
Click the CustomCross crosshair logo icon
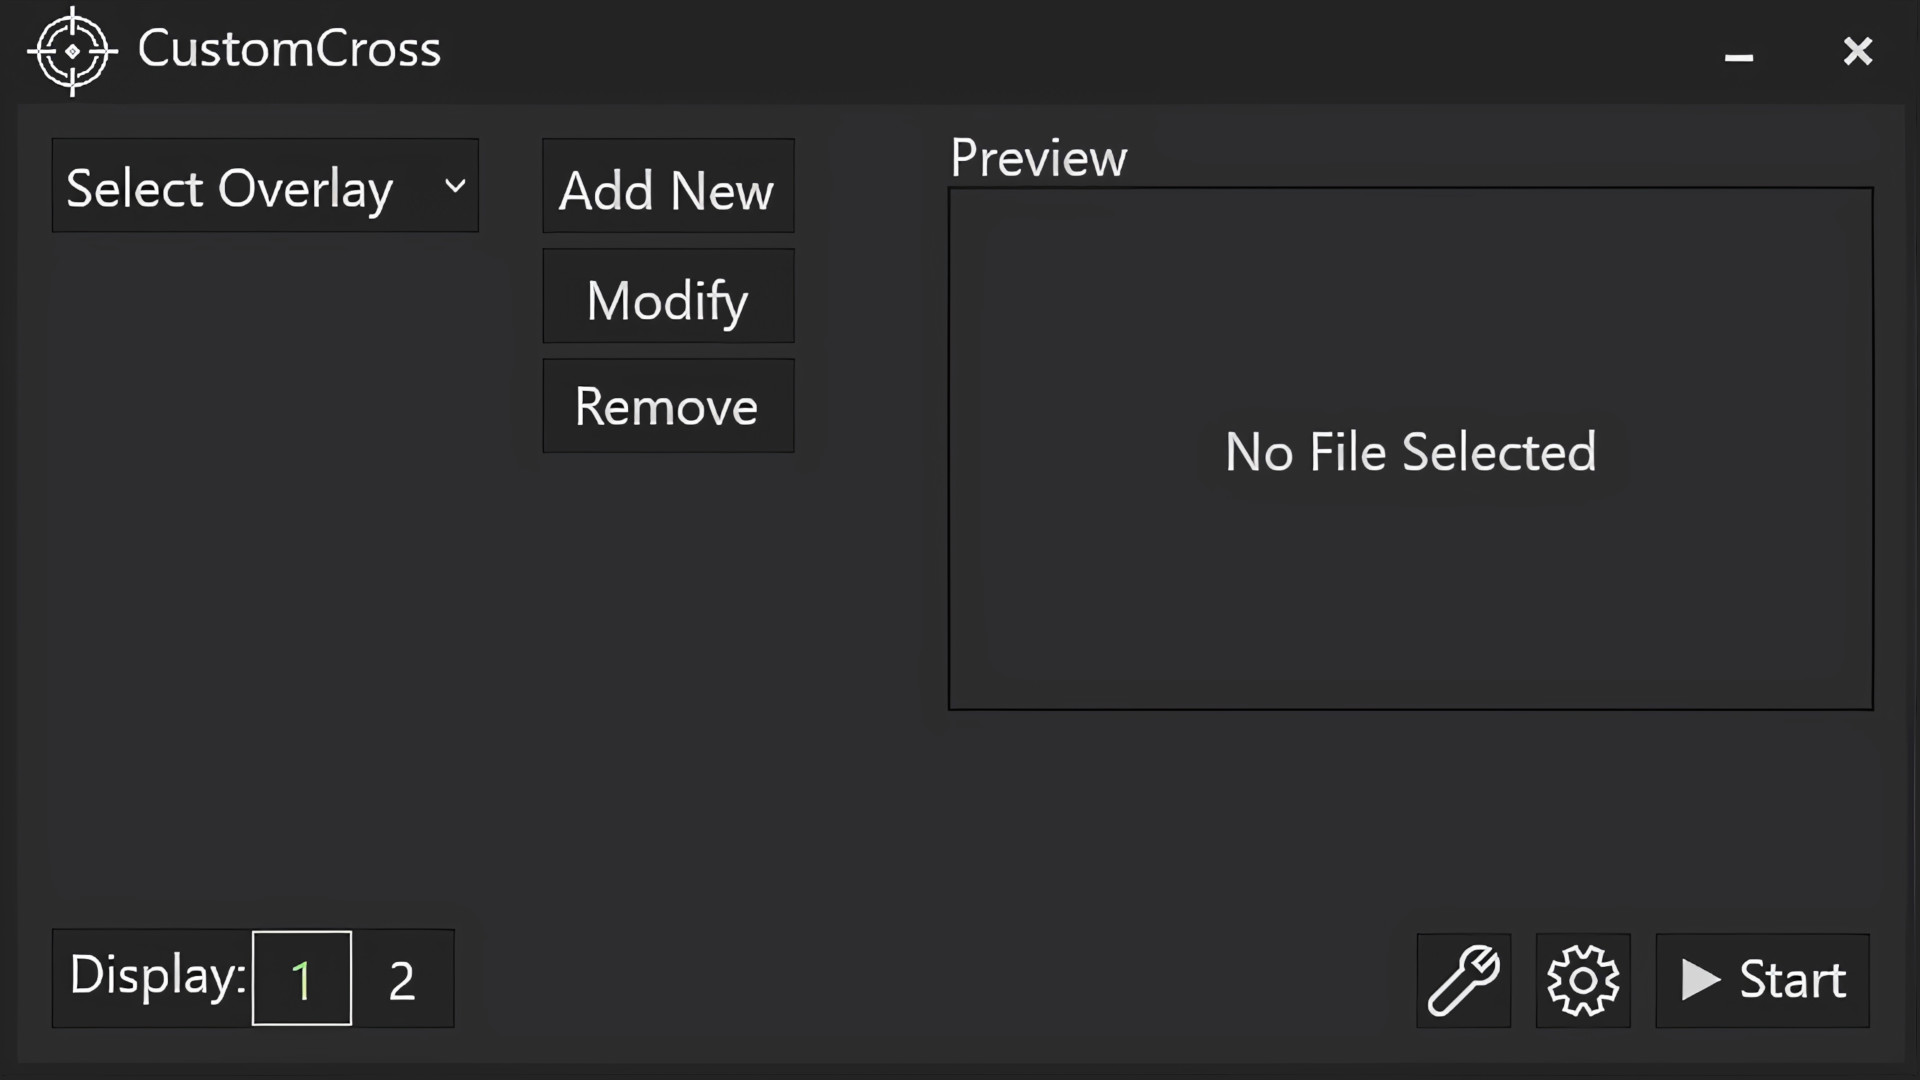tap(72, 52)
